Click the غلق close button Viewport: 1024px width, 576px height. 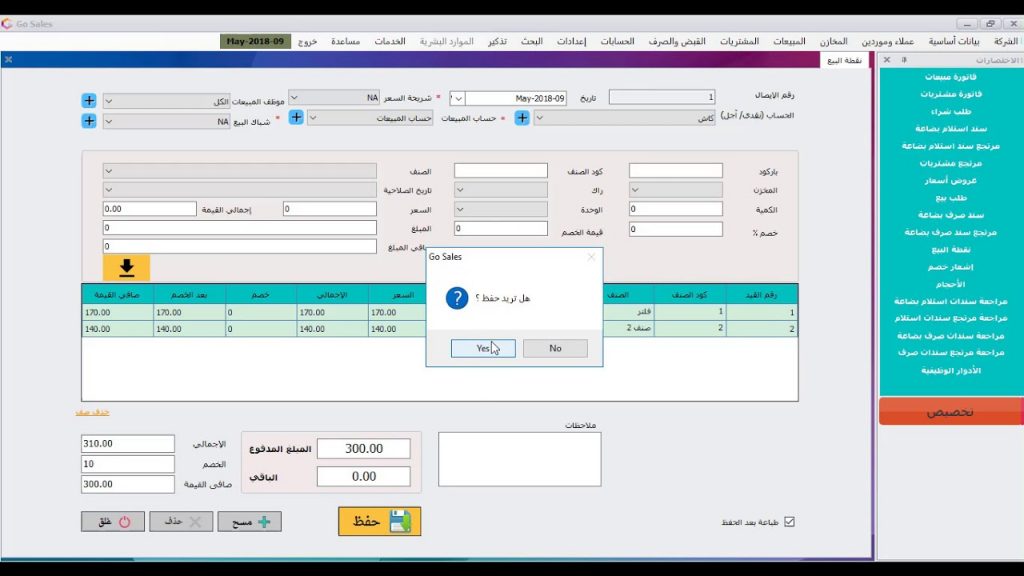(113, 522)
